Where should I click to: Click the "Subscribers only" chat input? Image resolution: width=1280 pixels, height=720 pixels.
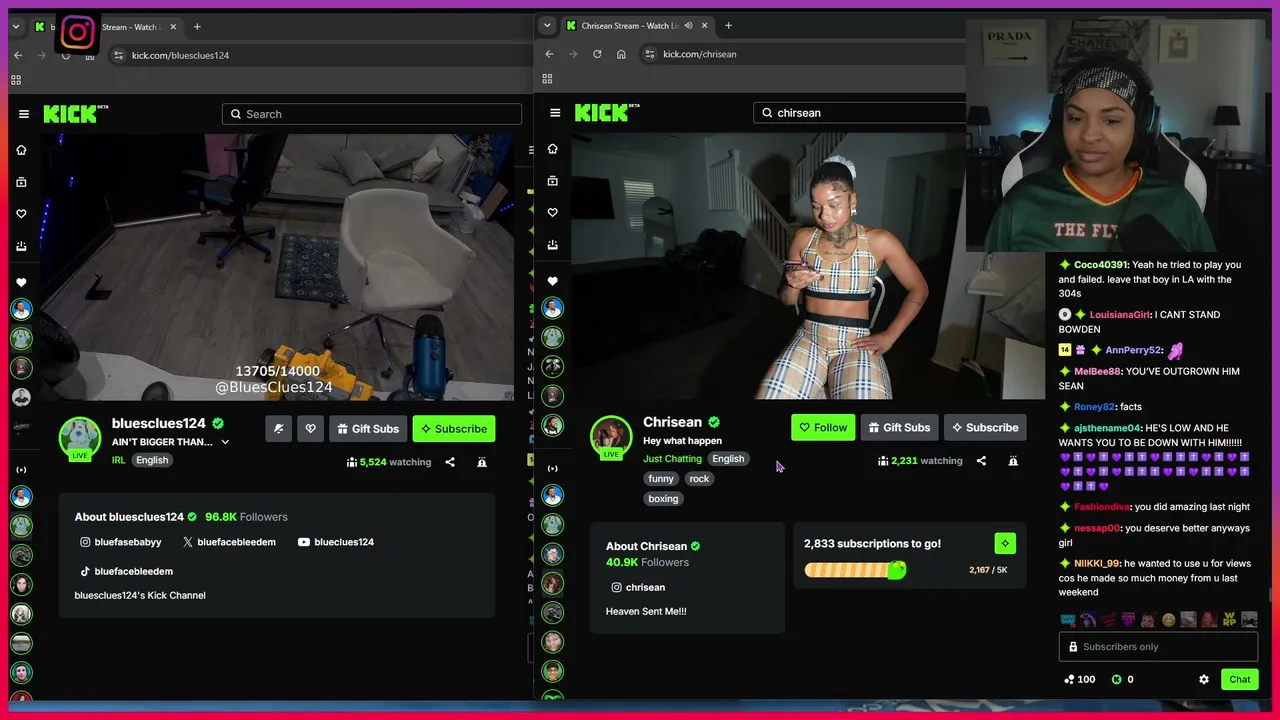(x=1158, y=647)
